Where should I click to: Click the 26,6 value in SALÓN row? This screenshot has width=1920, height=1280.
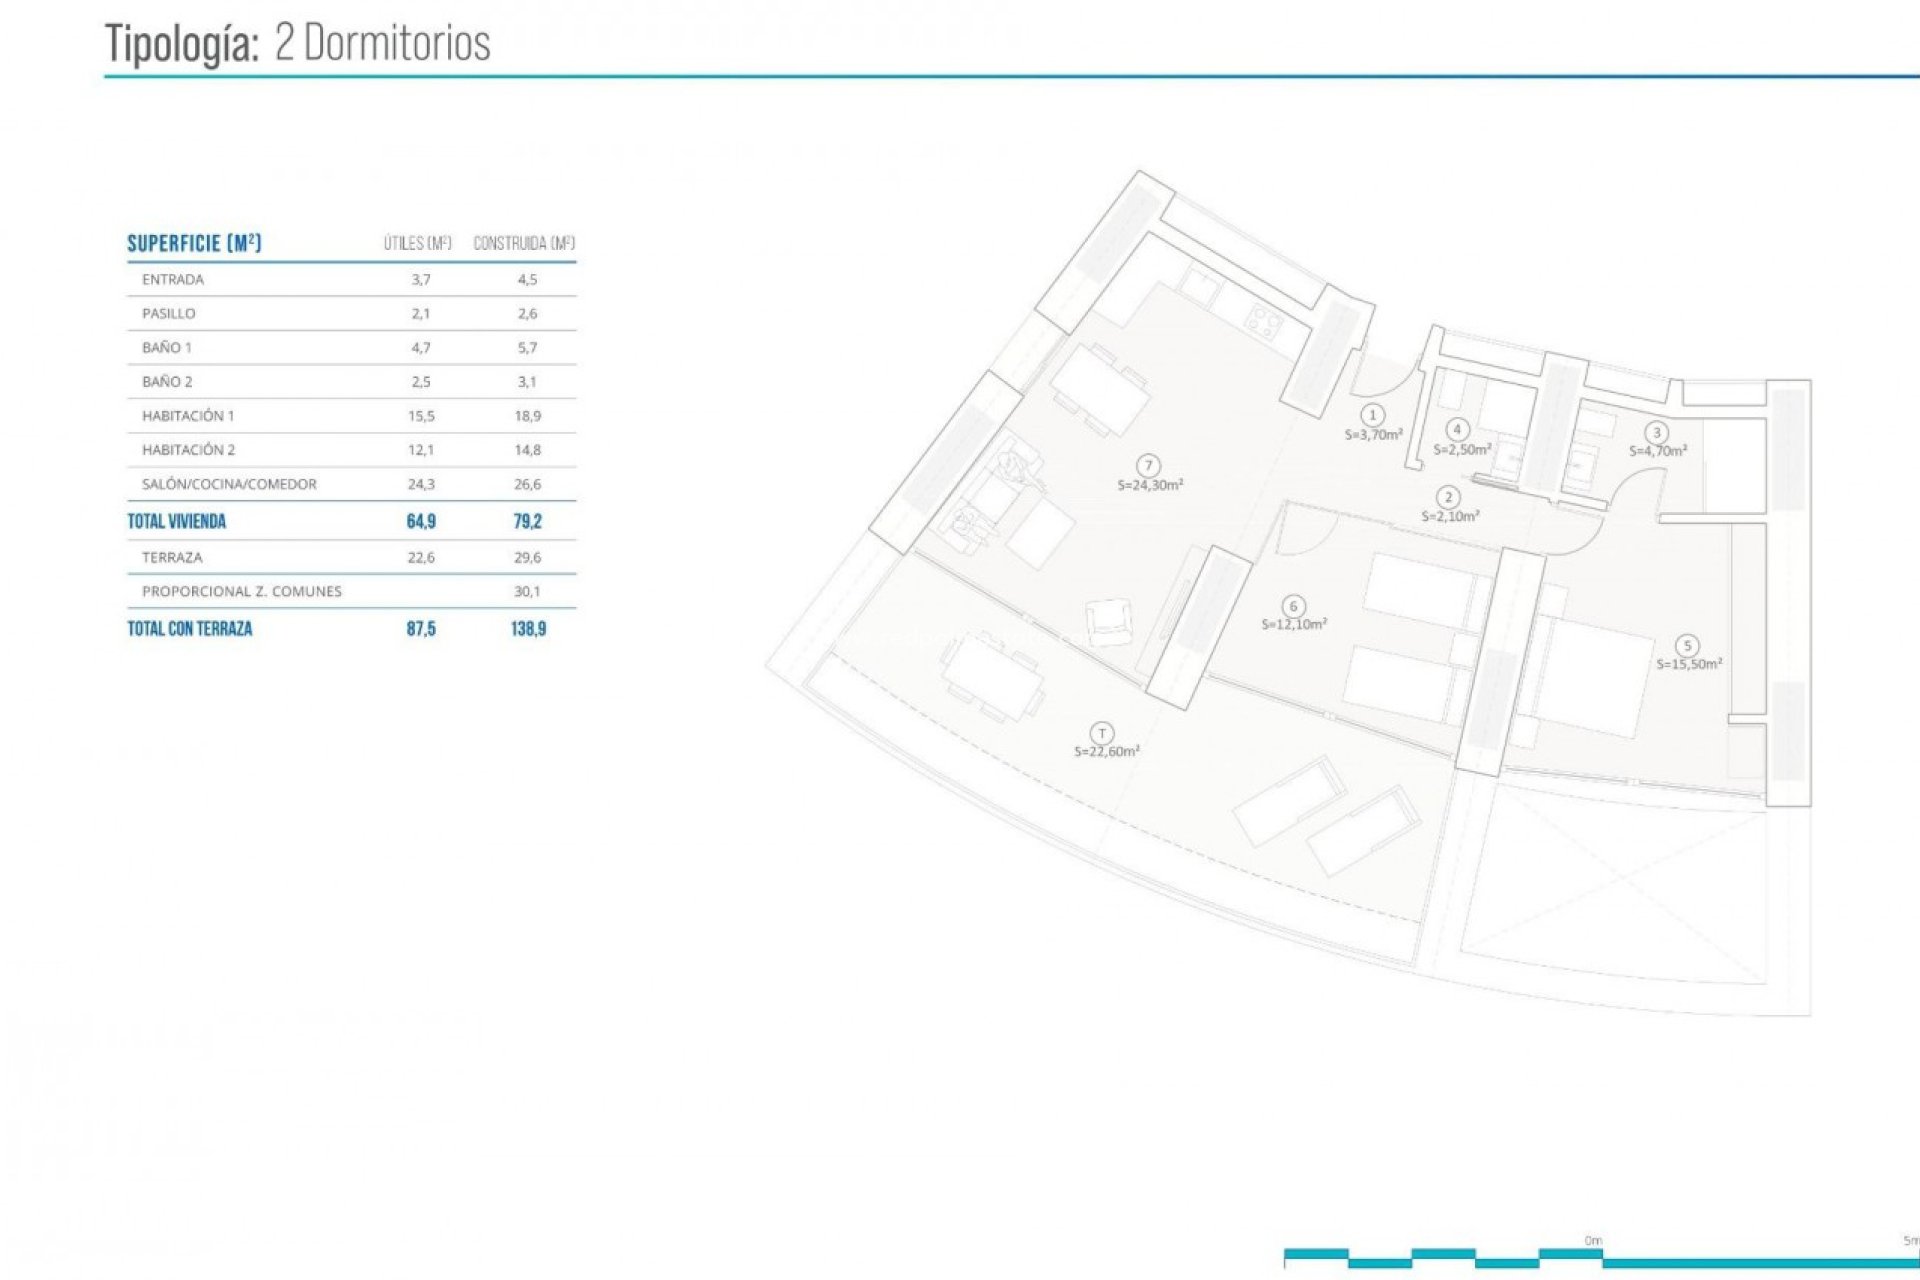coord(527,484)
